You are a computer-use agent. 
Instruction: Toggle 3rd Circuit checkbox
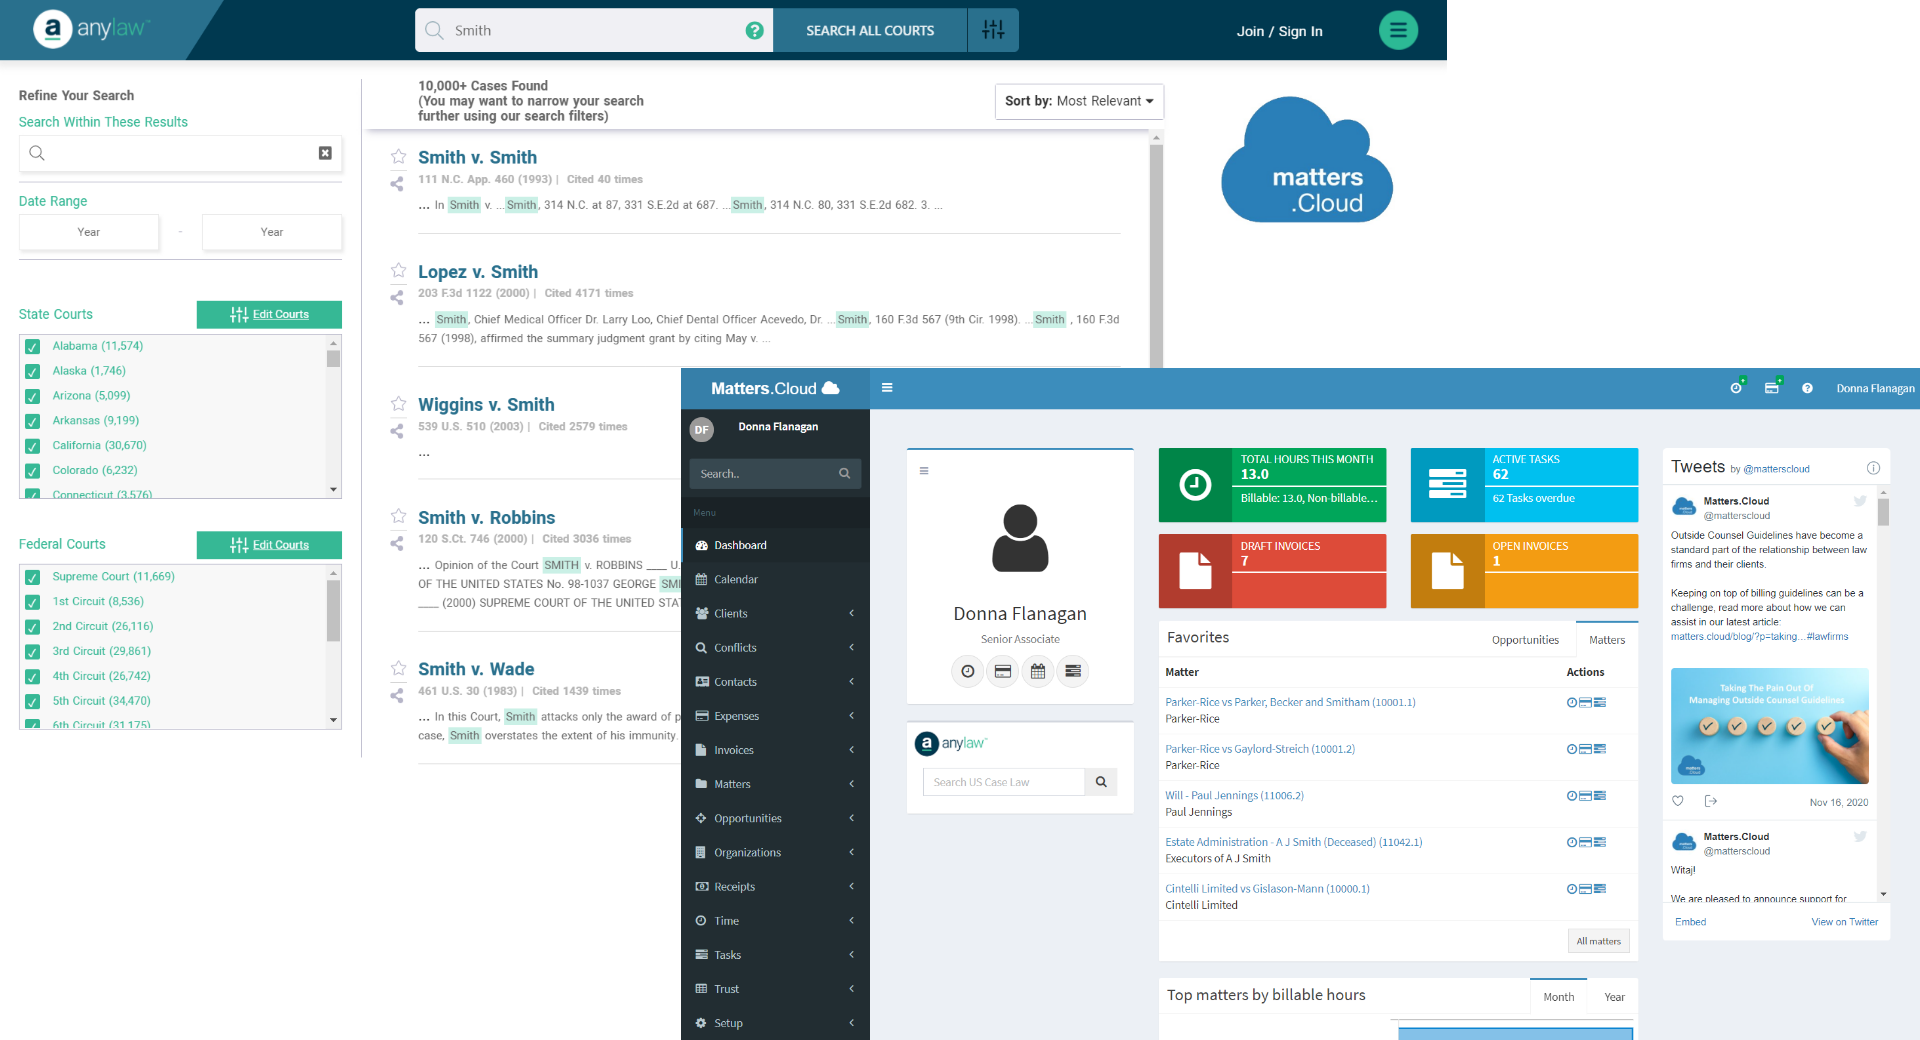pyautogui.click(x=32, y=652)
